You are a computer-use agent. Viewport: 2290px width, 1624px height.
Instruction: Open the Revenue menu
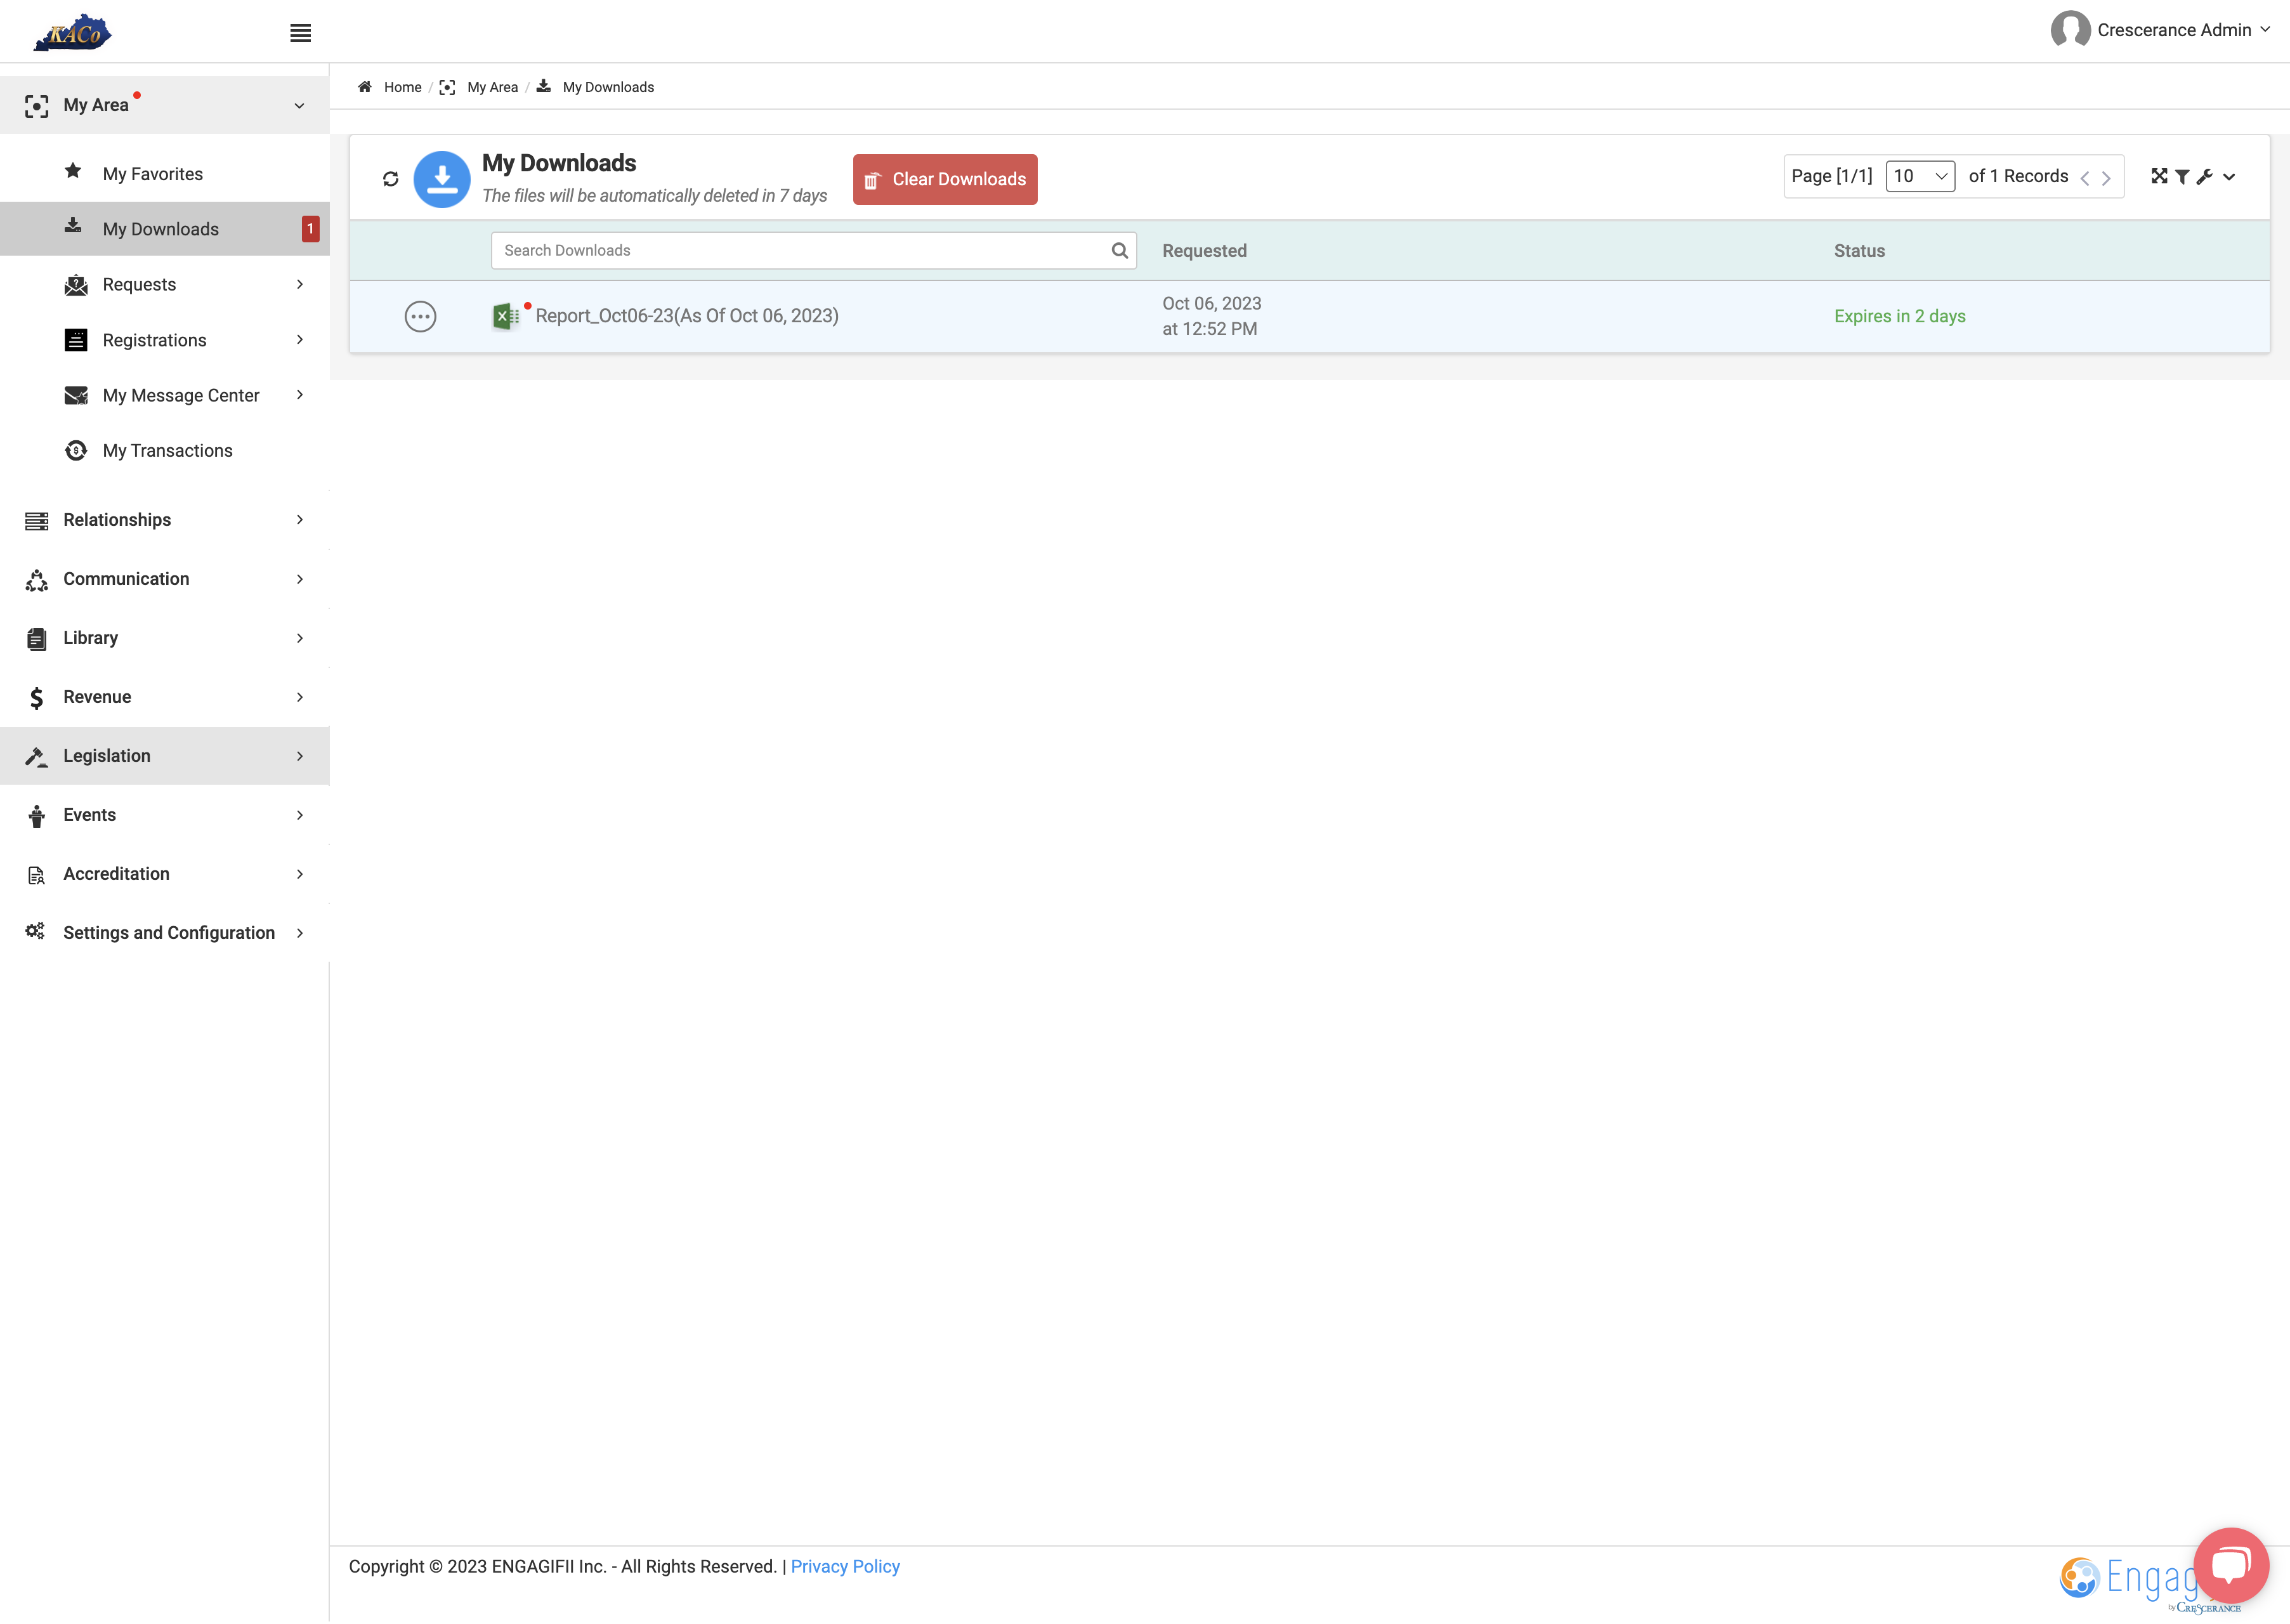tap(165, 697)
